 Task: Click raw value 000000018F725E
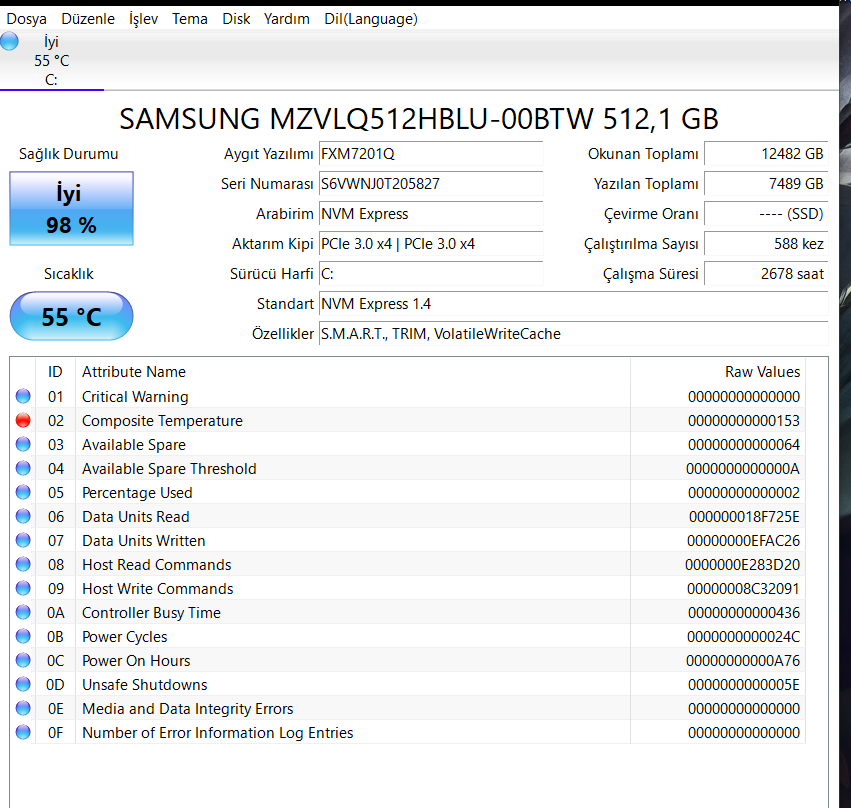pos(744,517)
